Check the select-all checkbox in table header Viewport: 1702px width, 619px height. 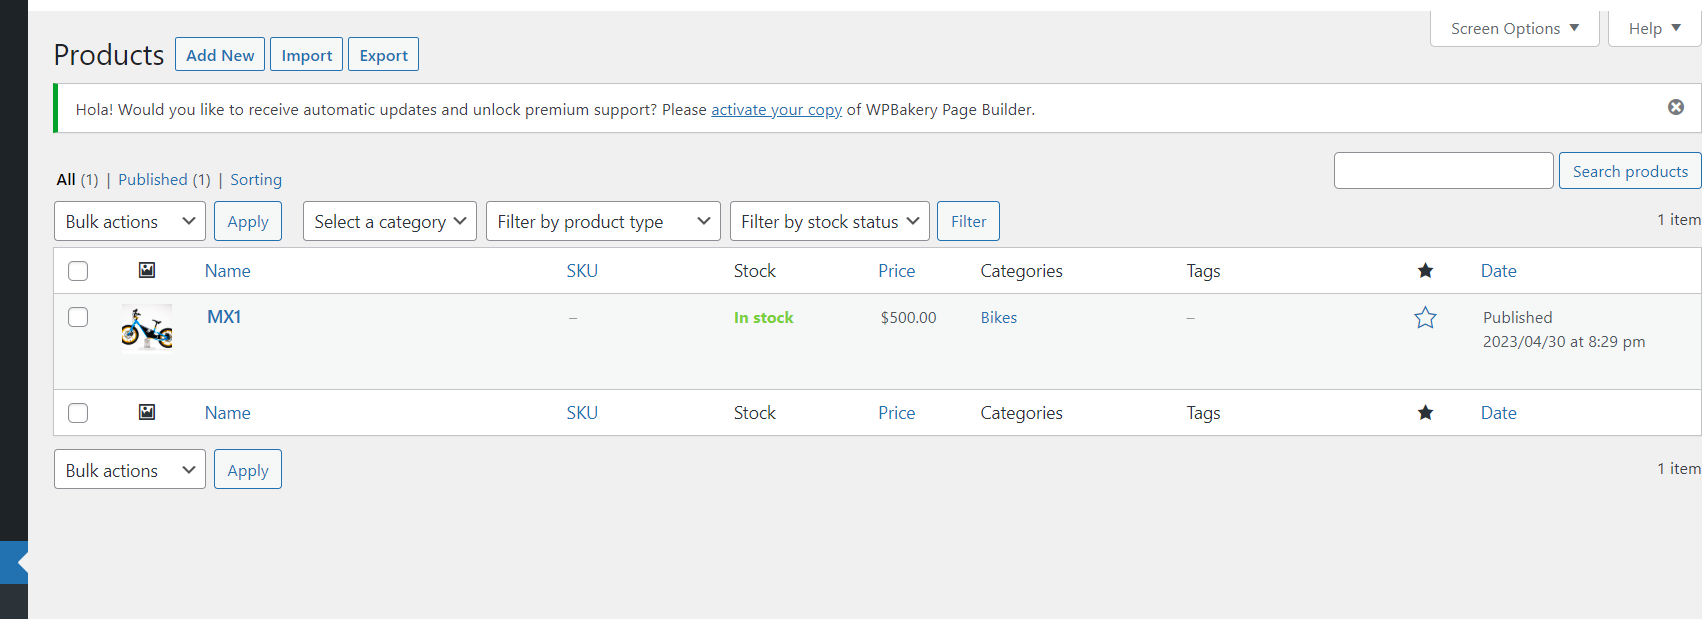pos(78,271)
